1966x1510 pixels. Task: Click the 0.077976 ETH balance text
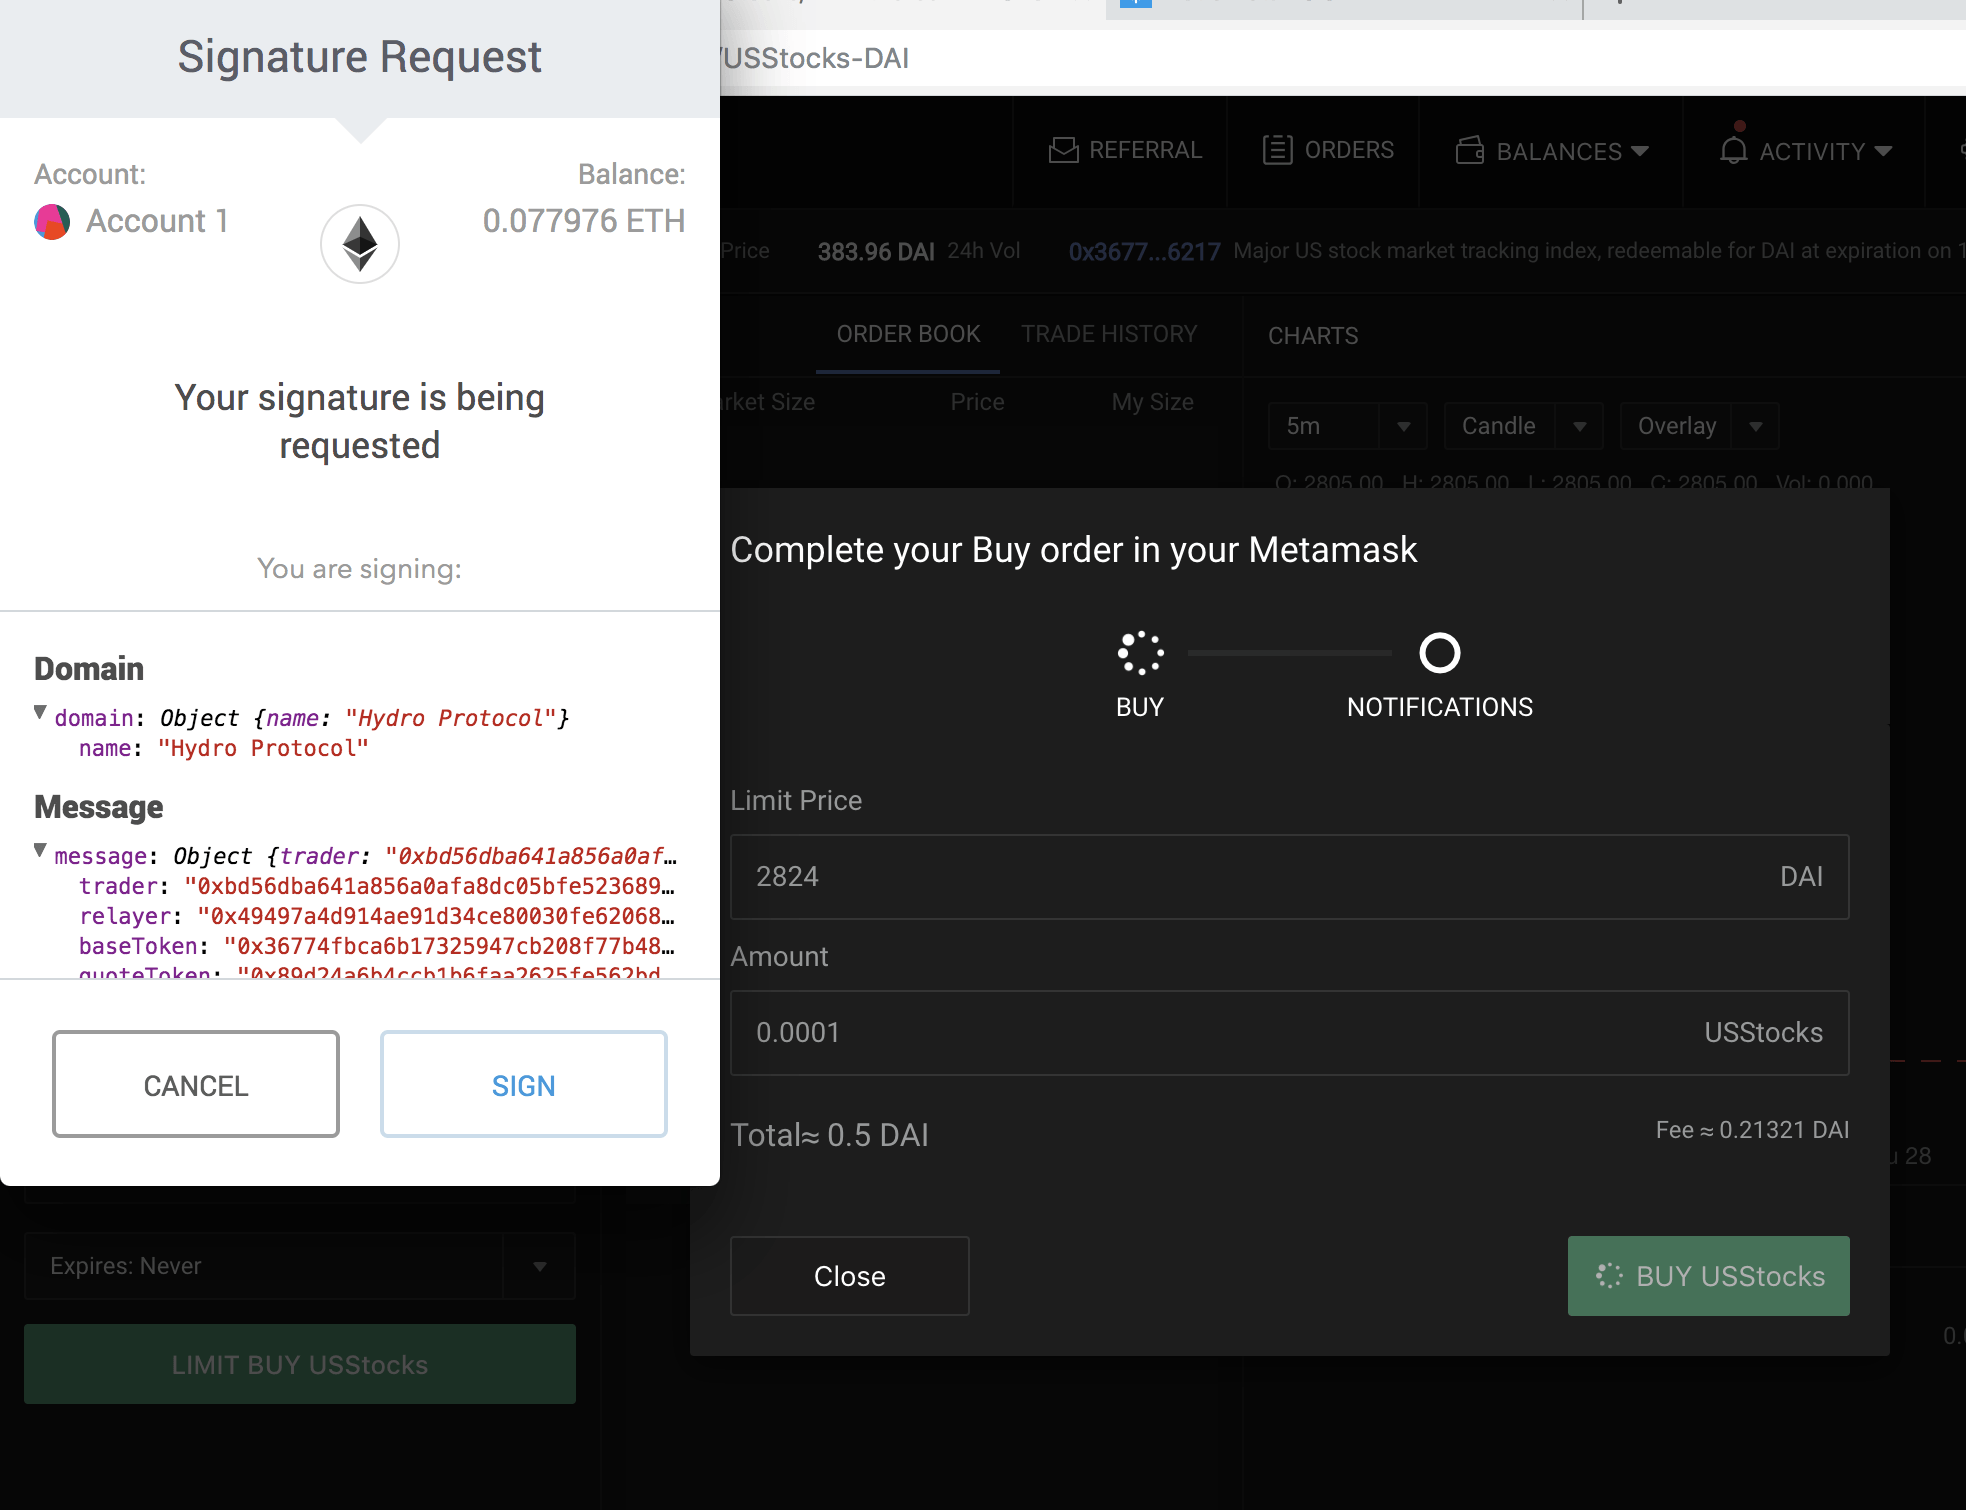(x=584, y=221)
